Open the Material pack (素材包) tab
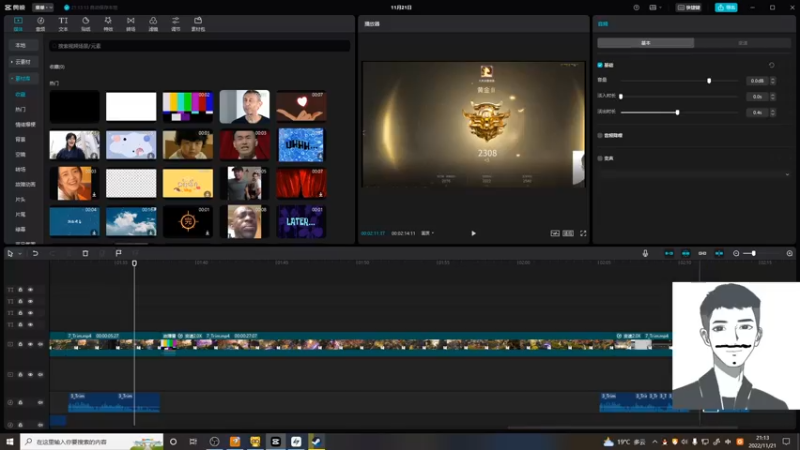Viewport: 800px width, 450px height. [198, 23]
